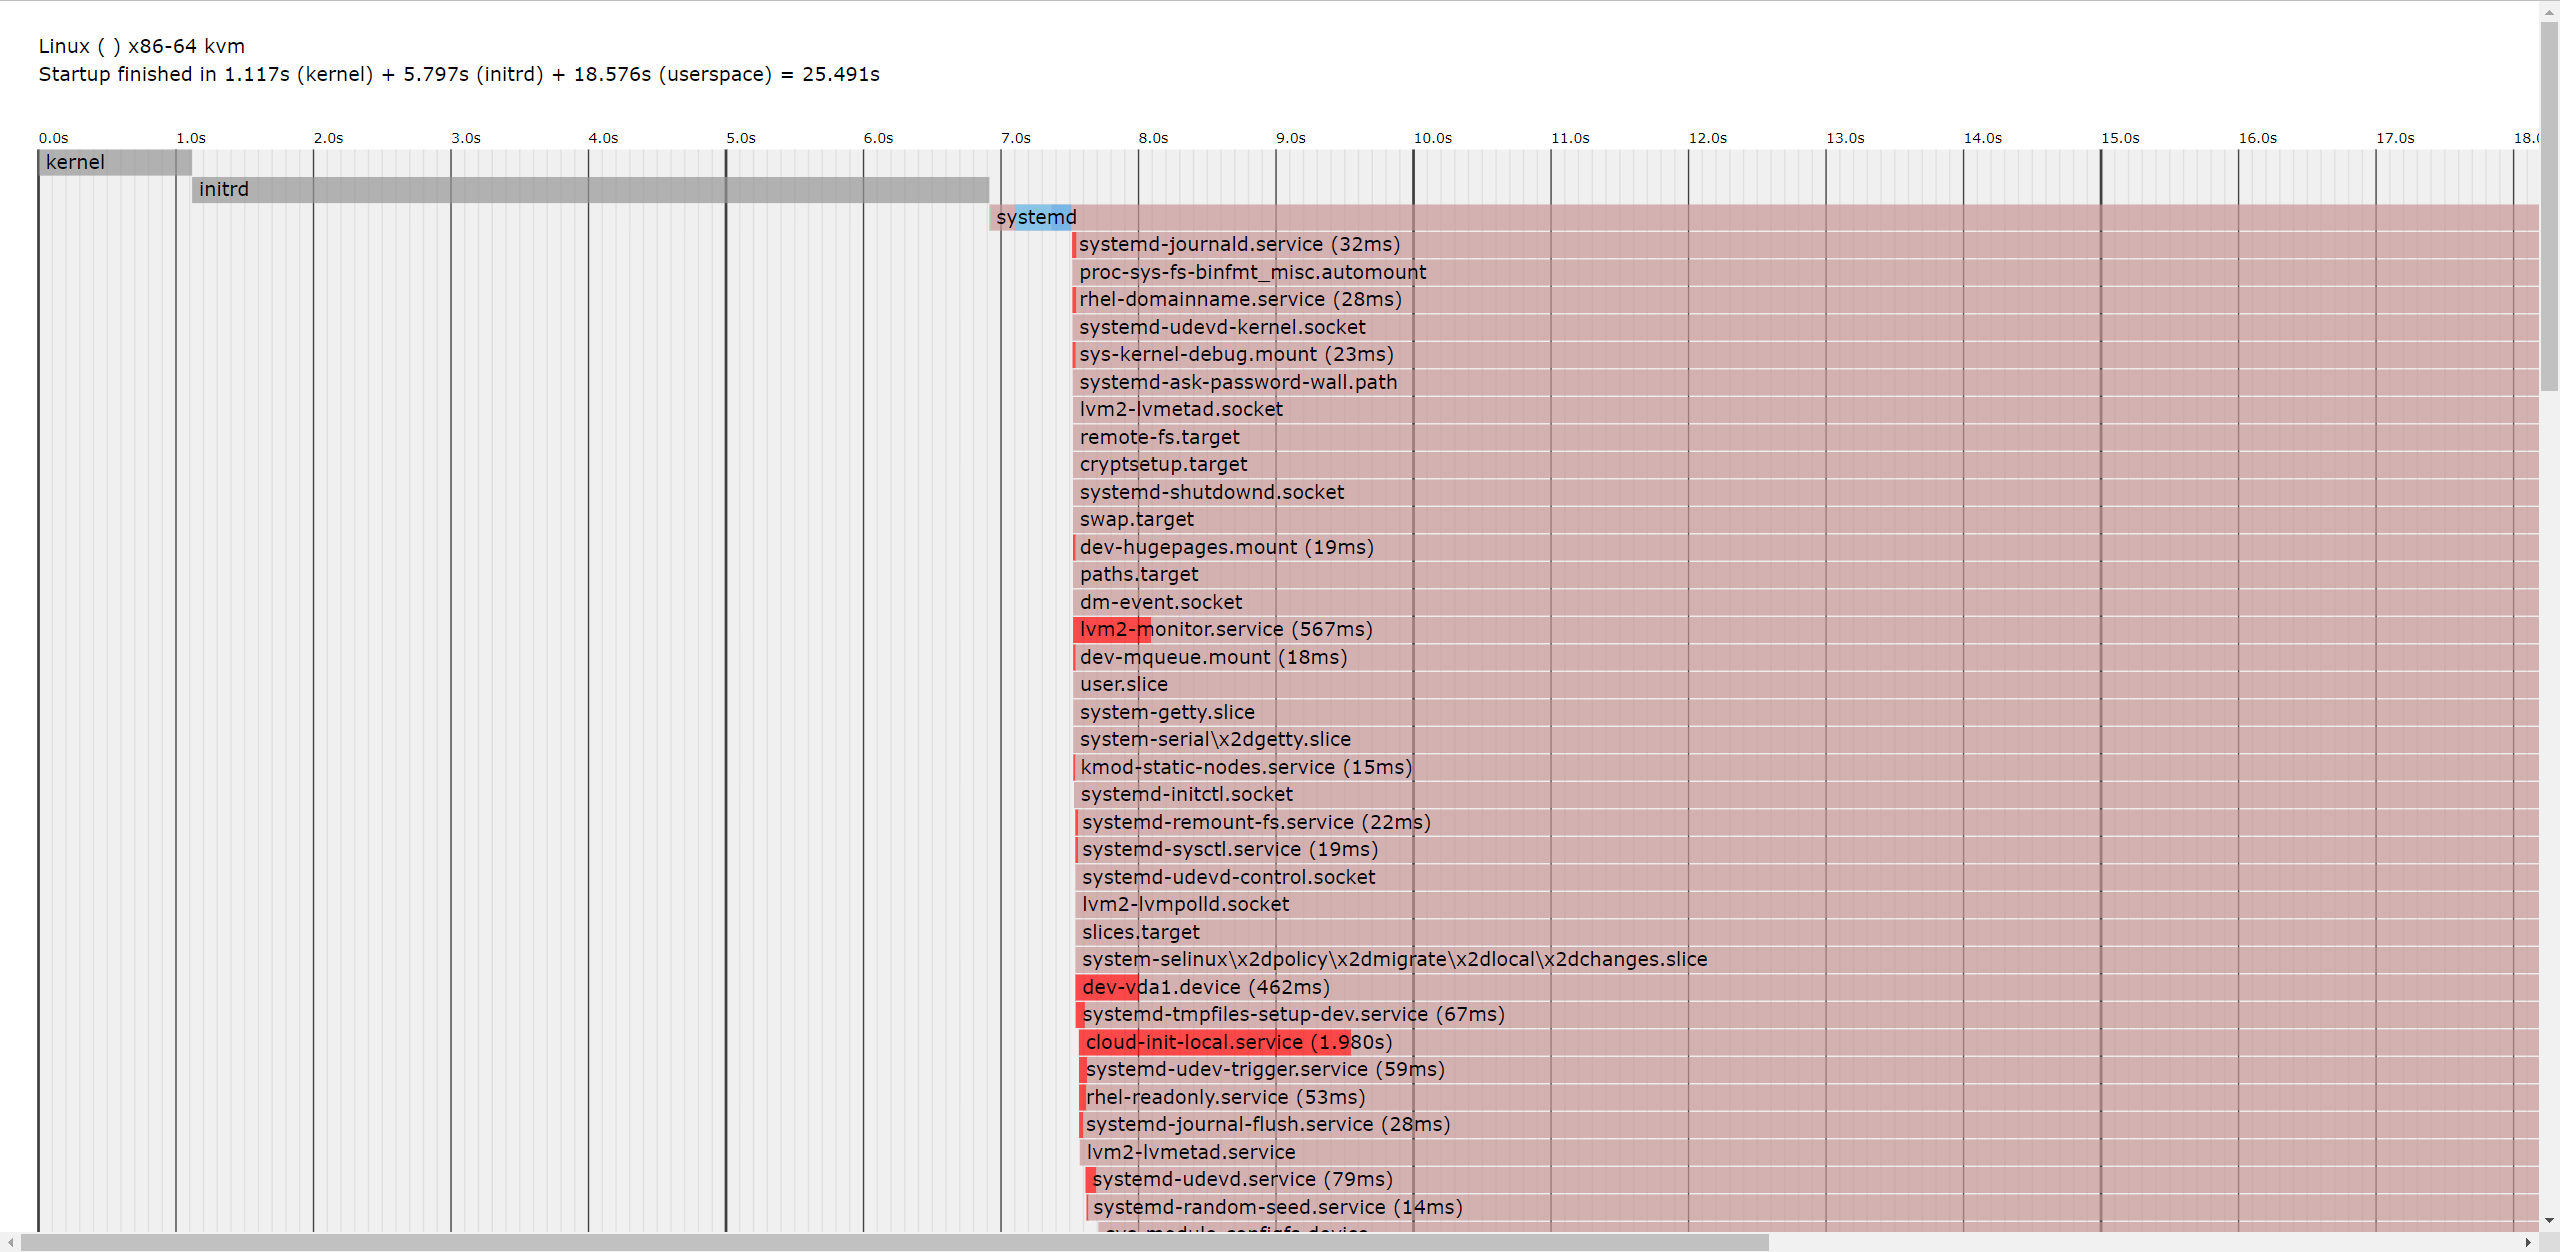Click the initrd gray bar
Image resolution: width=2560 pixels, height=1252 pixels.
pyautogui.click(x=590, y=190)
